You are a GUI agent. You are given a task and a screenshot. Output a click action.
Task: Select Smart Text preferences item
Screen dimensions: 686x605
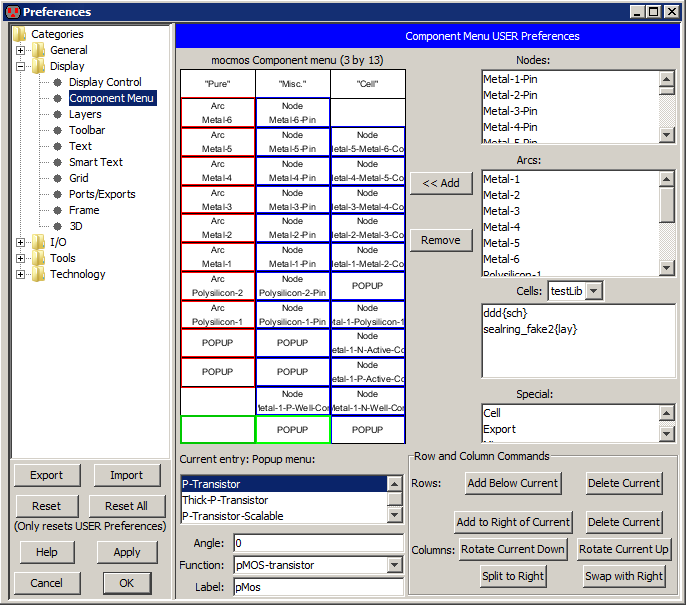[x=96, y=162]
